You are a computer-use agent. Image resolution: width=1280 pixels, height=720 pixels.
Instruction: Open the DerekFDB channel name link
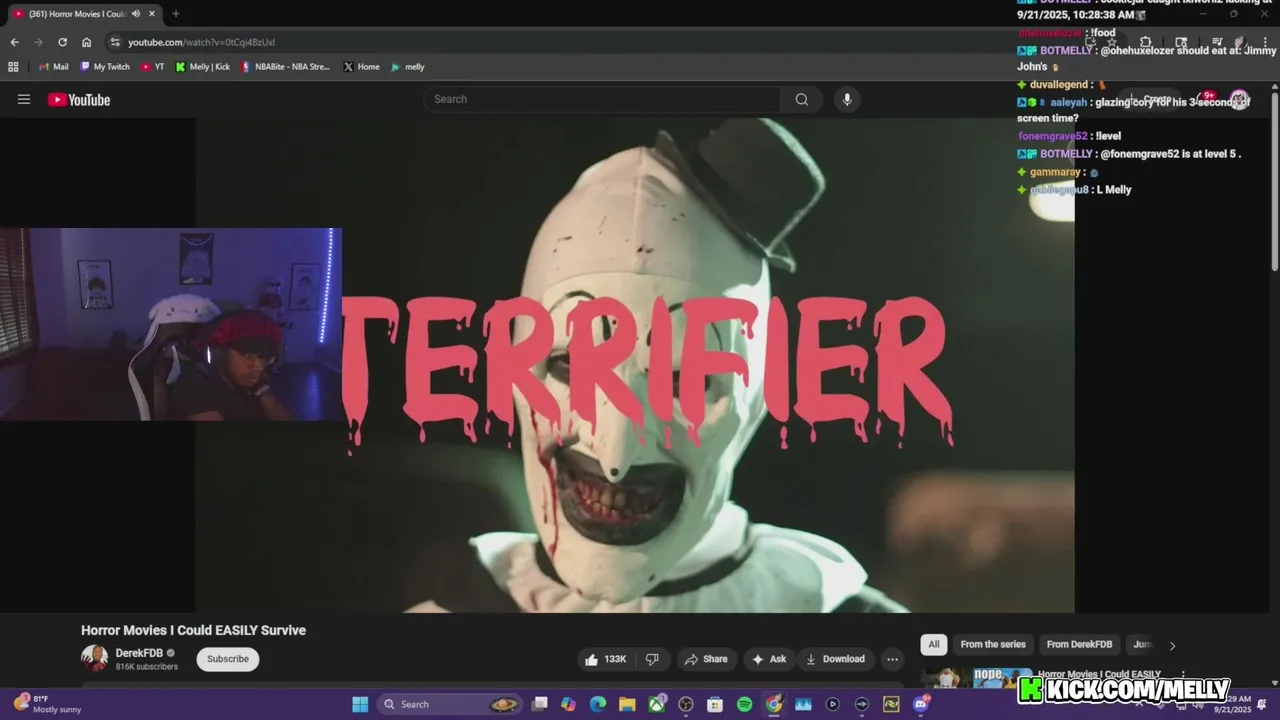coord(139,653)
